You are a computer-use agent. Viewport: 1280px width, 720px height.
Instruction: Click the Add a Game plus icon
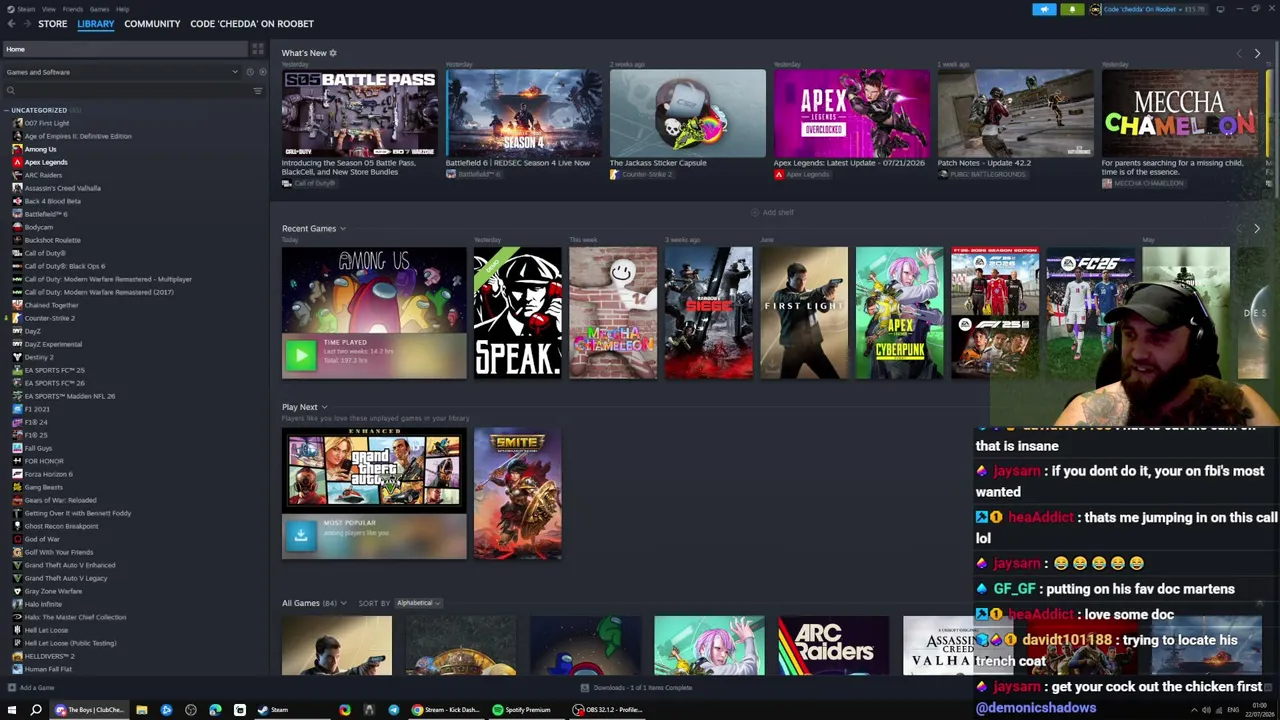tap(11, 688)
